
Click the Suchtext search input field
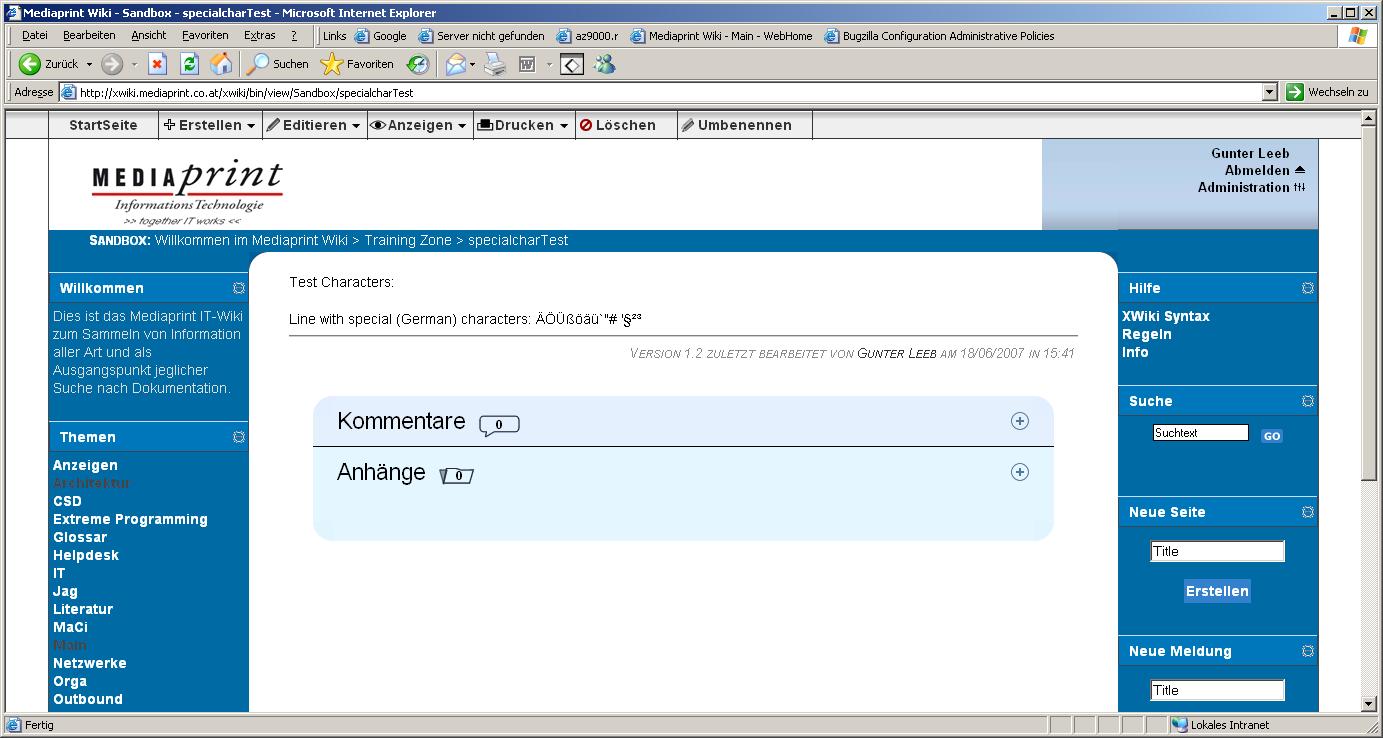tap(1201, 433)
